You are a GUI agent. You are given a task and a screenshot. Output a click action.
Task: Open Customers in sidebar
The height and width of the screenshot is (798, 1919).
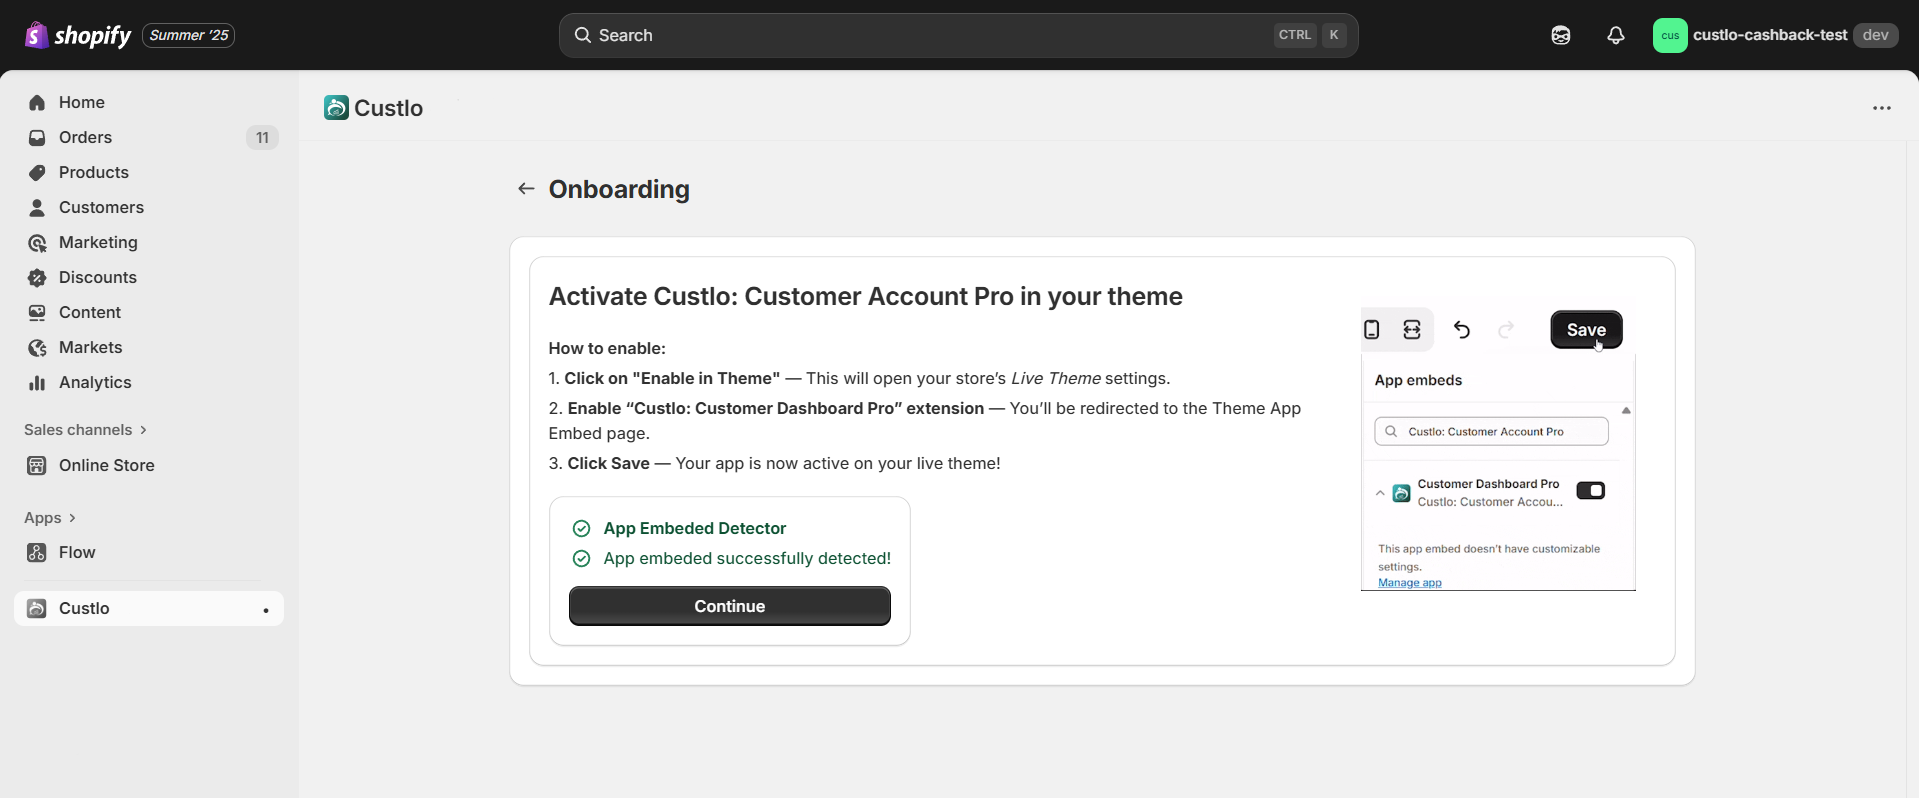coord(149,207)
